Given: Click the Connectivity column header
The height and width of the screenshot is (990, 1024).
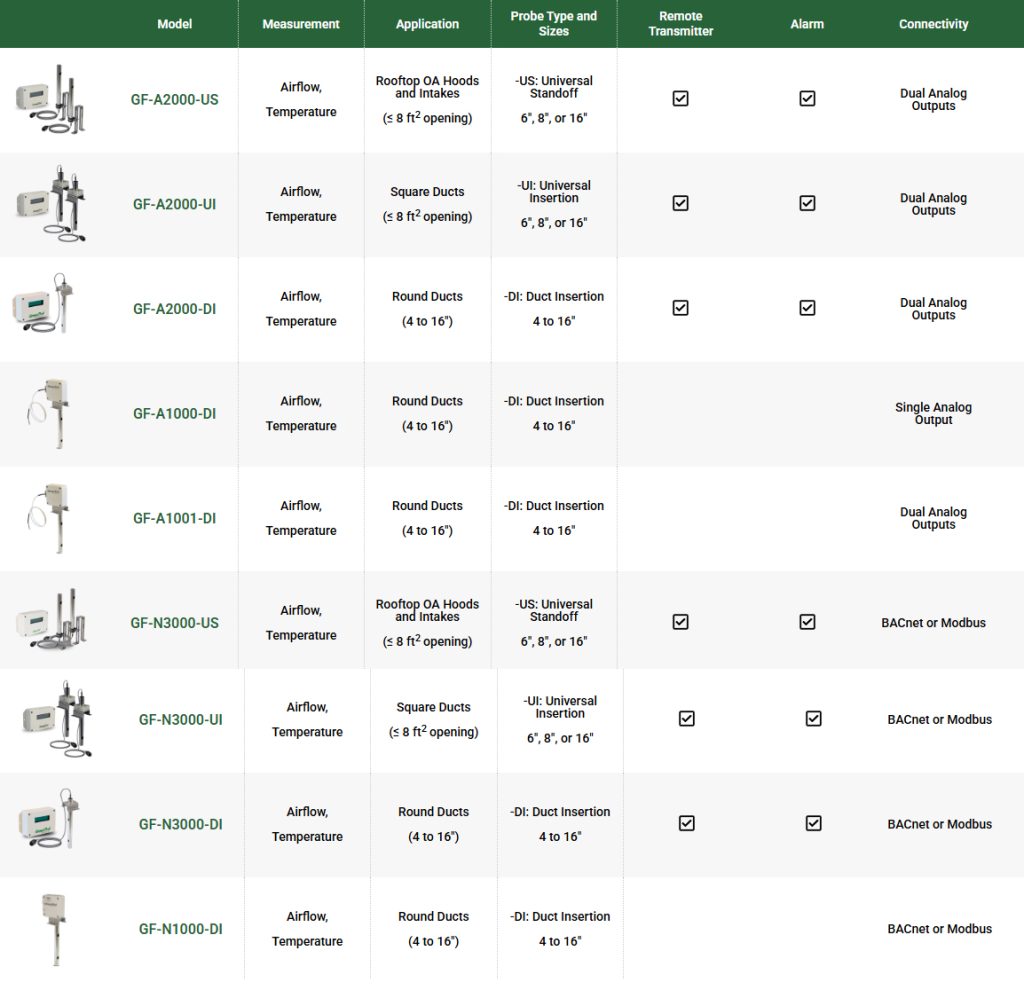Looking at the screenshot, I should 933,24.
